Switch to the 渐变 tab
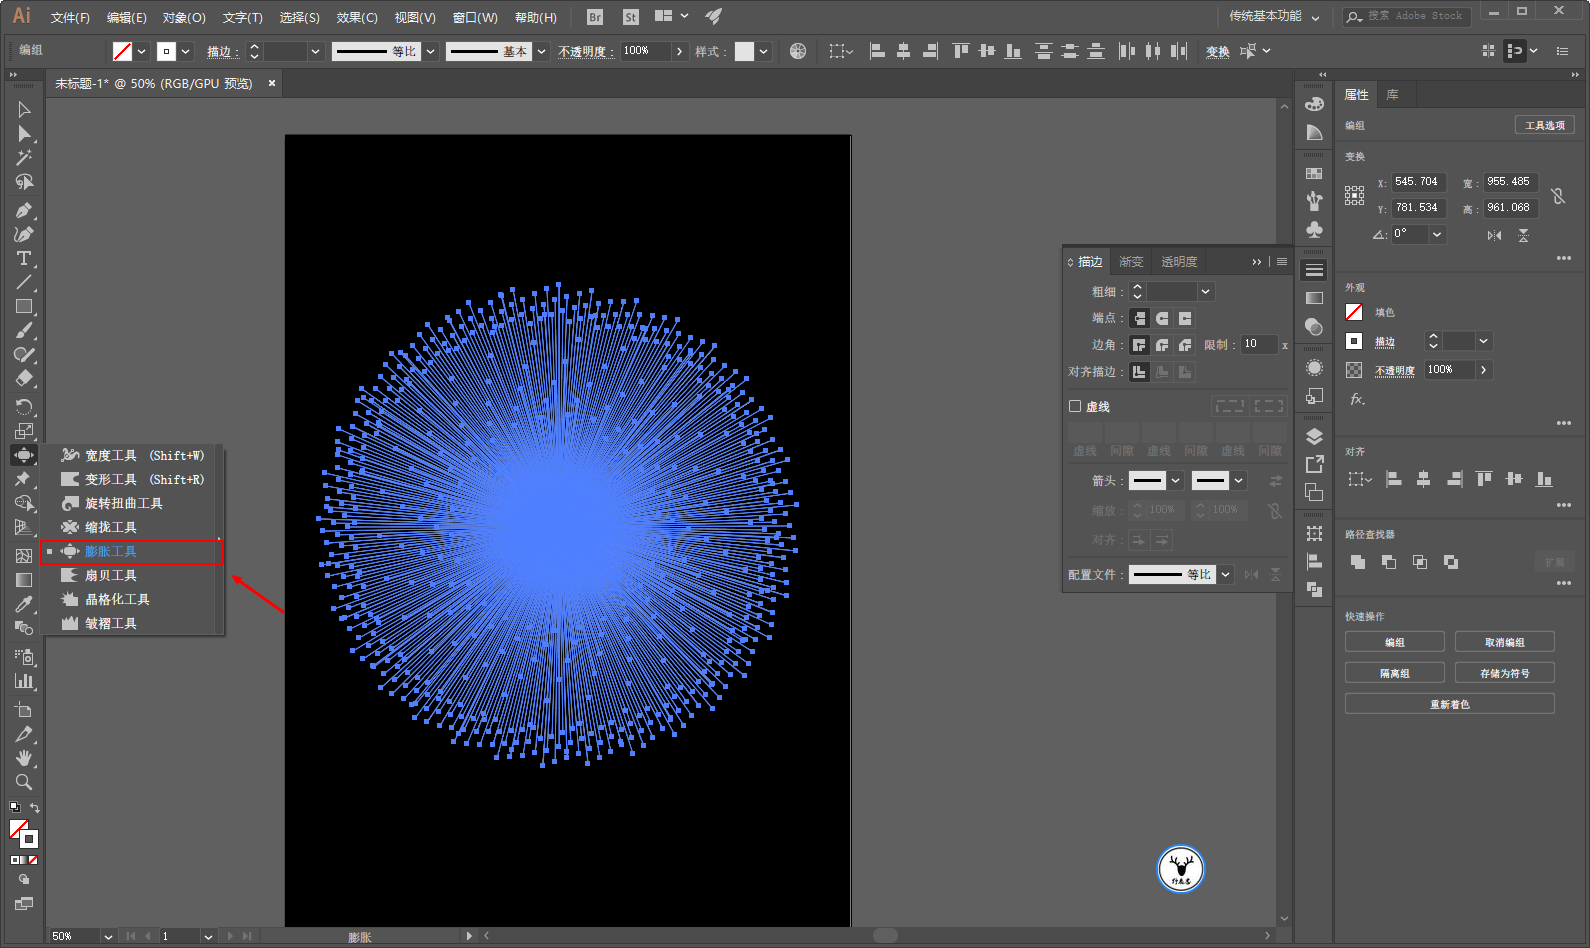The height and width of the screenshot is (948, 1590). [1131, 262]
